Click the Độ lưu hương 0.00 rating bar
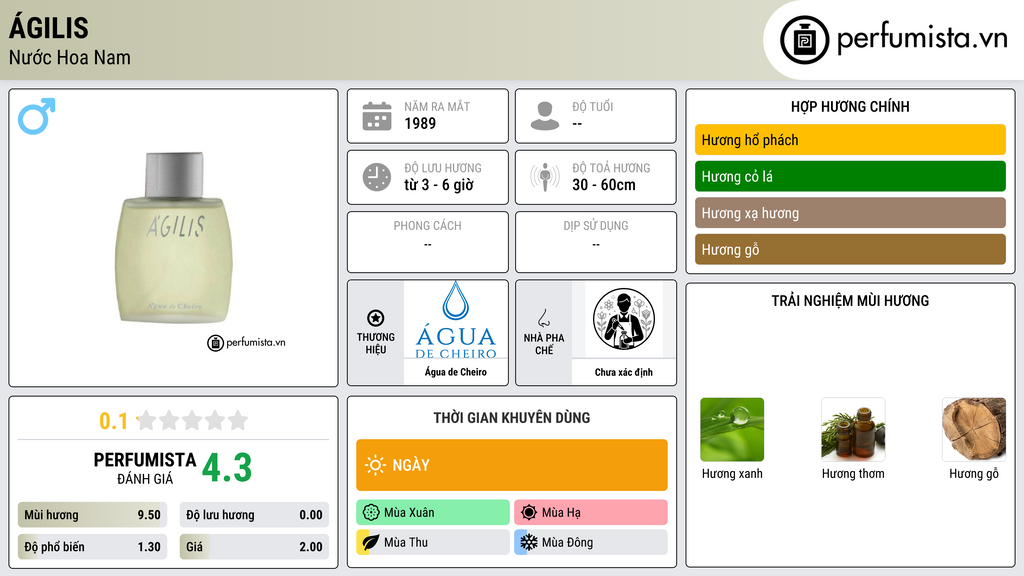This screenshot has height=576, width=1024. pos(254,515)
